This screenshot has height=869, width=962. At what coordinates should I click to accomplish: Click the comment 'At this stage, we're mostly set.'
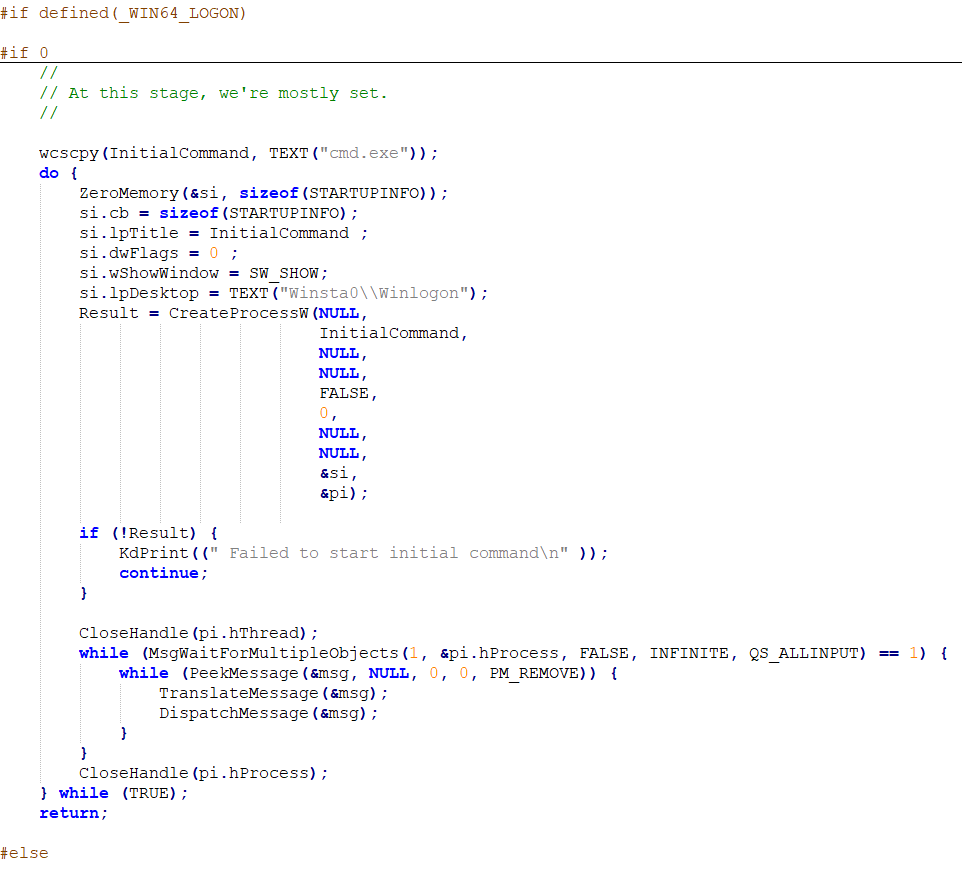[x=228, y=93]
